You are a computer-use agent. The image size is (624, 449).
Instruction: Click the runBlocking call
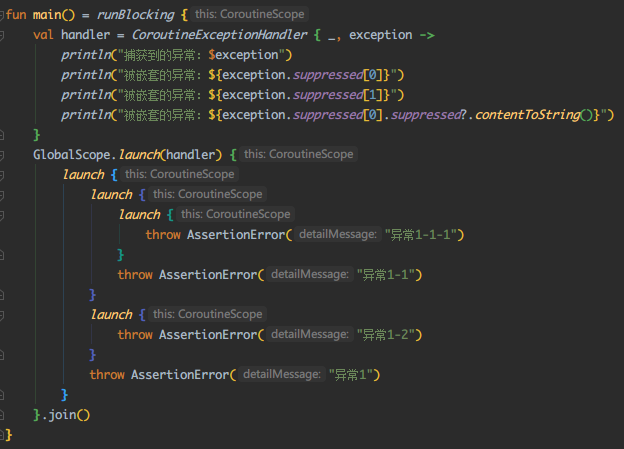[x=135, y=15]
